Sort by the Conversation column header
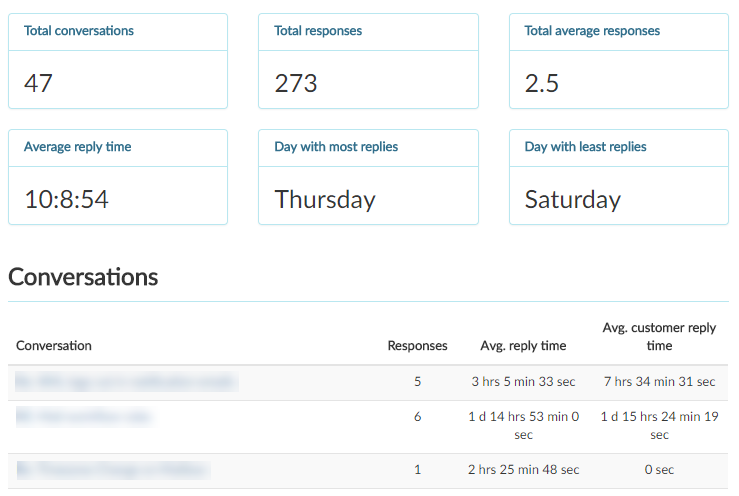 point(54,346)
